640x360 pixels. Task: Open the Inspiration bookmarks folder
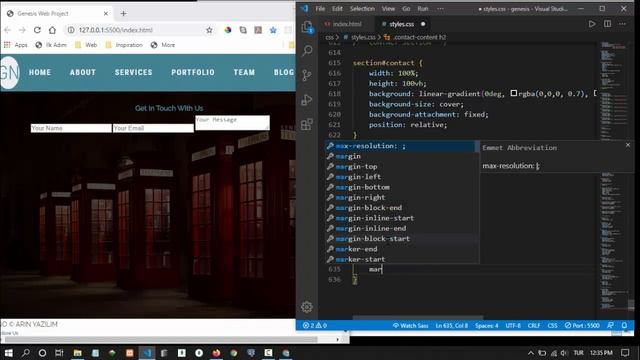tap(124, 45)
